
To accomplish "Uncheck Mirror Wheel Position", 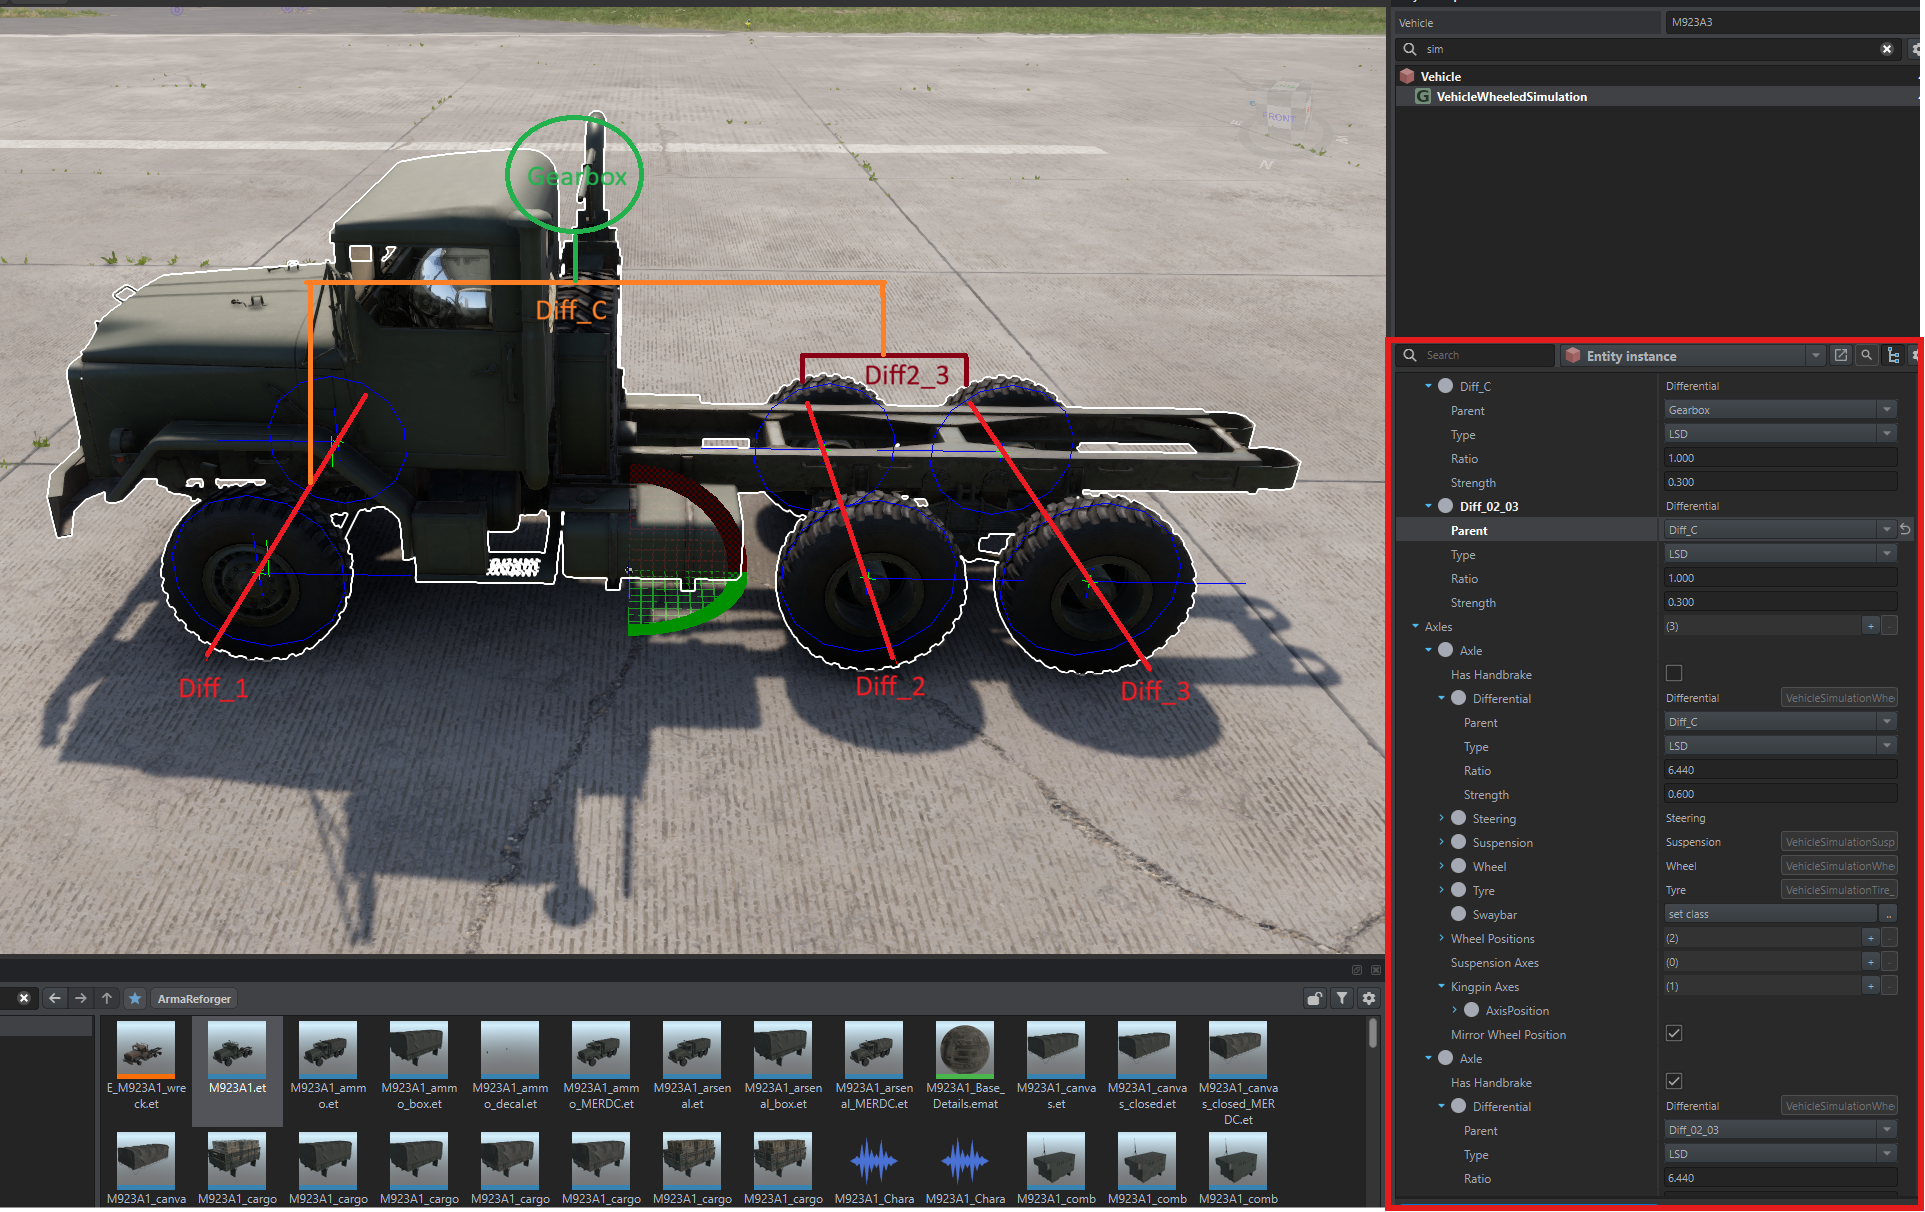I will pos(1674,1034).
